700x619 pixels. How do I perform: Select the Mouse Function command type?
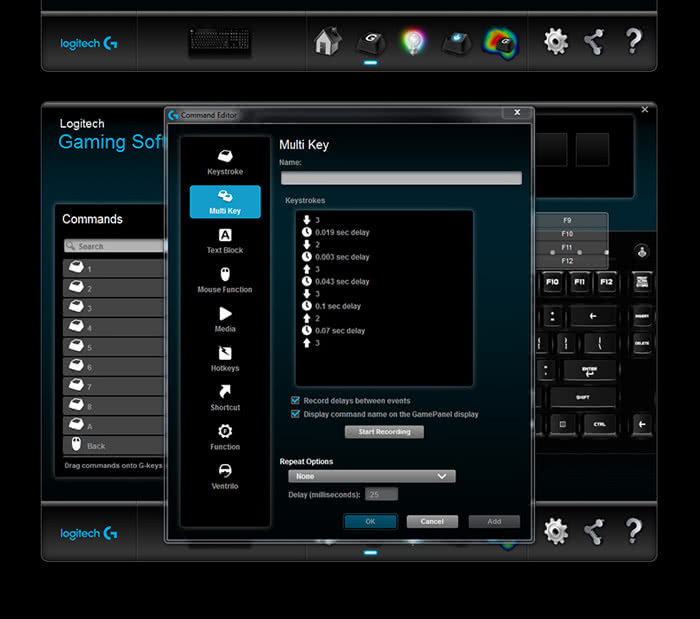click(x=225, y=280)
